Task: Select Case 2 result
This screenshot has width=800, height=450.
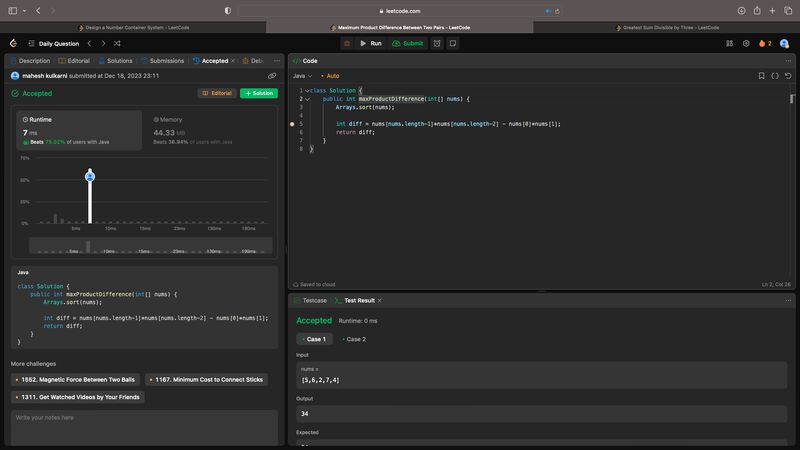Action: [x=354, y=339]
